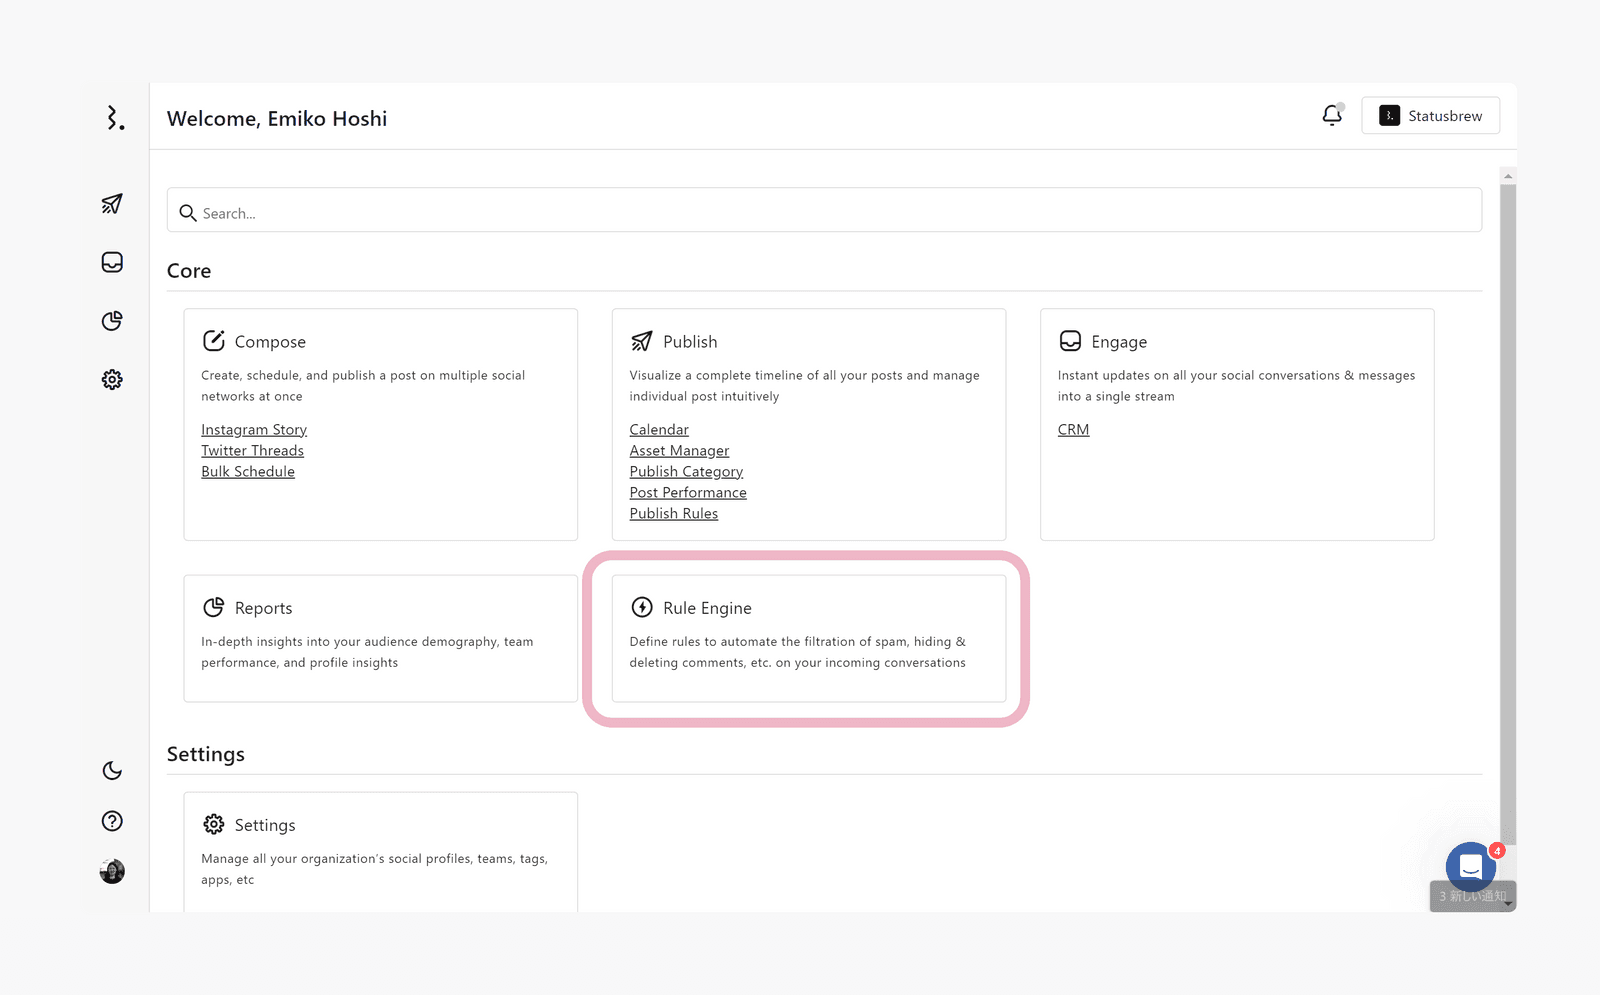Open the Instagram Story link
Viewport: 1600px width, 995px height.
(254, 430)
